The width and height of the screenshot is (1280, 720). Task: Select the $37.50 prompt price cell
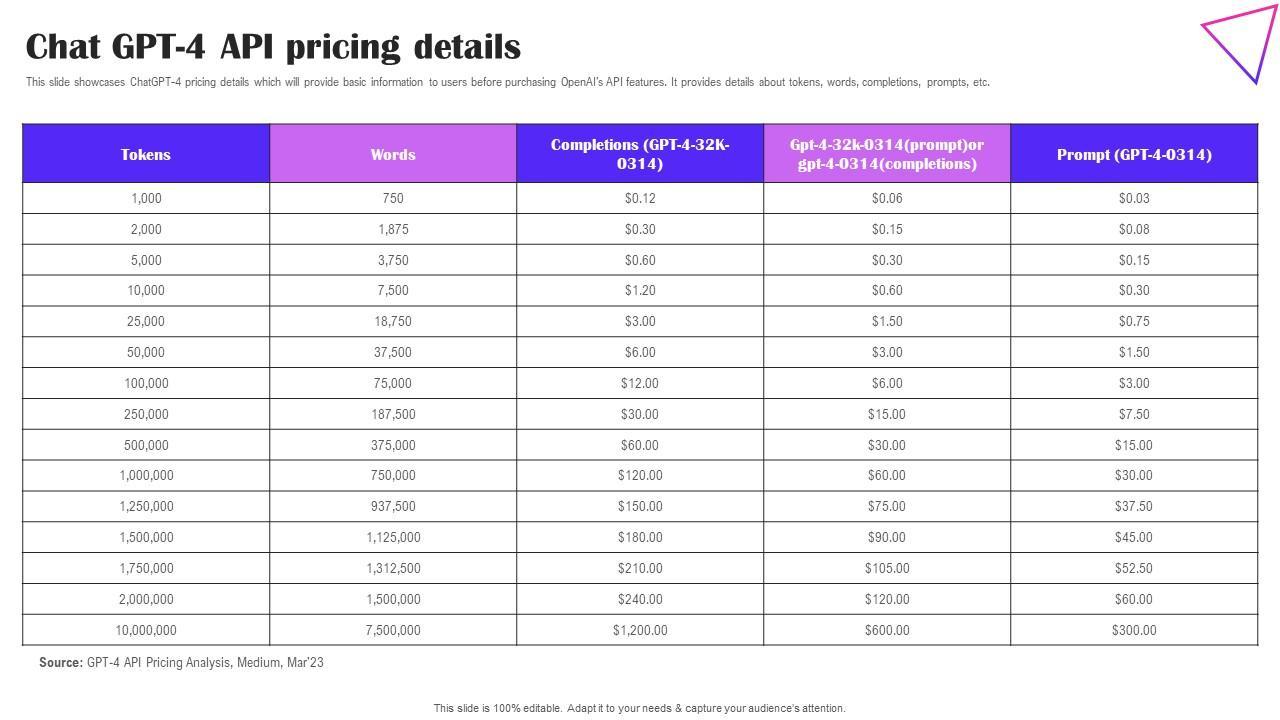point(1134,506)
